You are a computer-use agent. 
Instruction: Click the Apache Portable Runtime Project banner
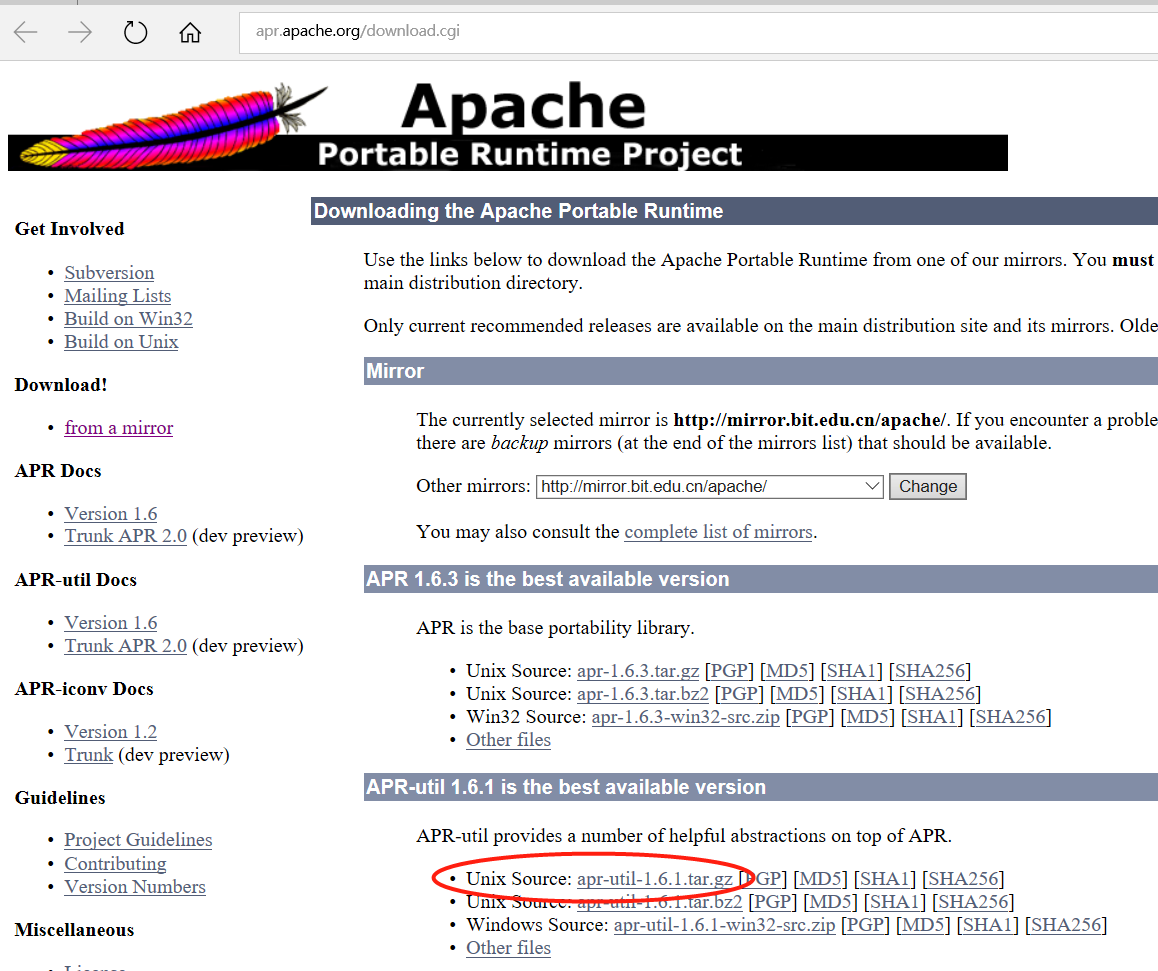tap(508, 126)
